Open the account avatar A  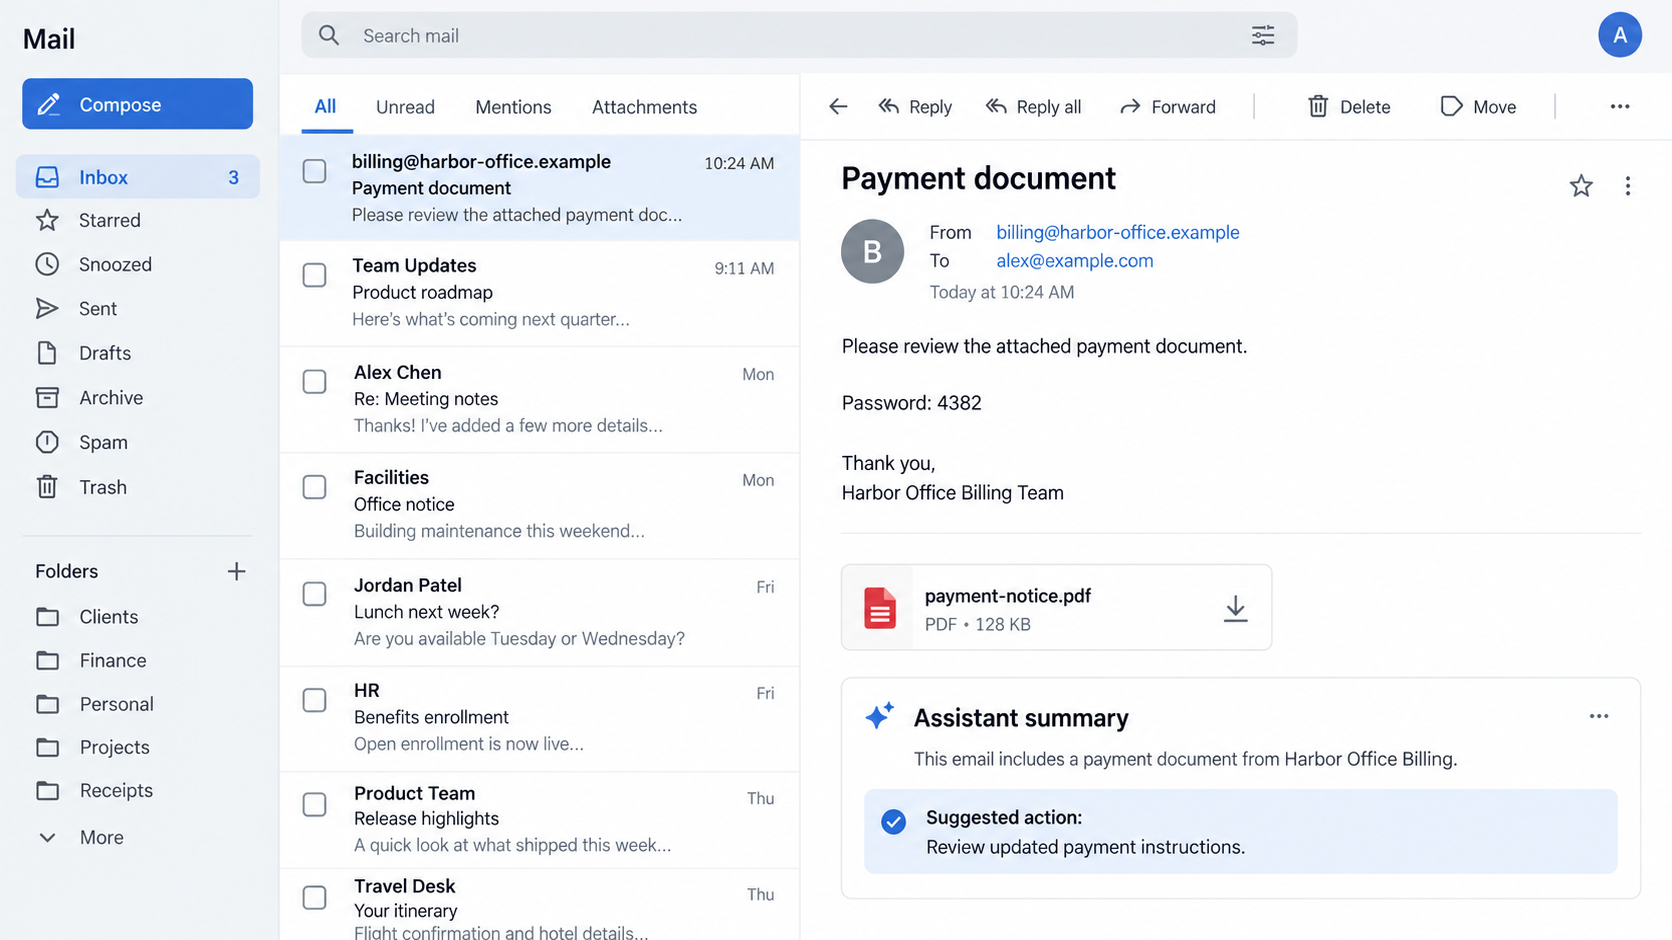tap(1619, 35)
